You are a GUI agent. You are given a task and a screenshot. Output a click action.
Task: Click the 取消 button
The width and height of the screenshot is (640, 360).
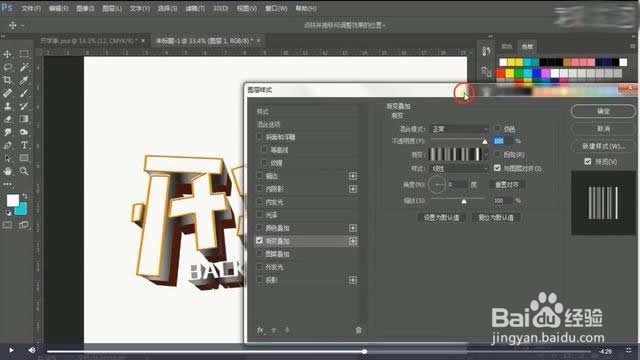tap(603, 129)
